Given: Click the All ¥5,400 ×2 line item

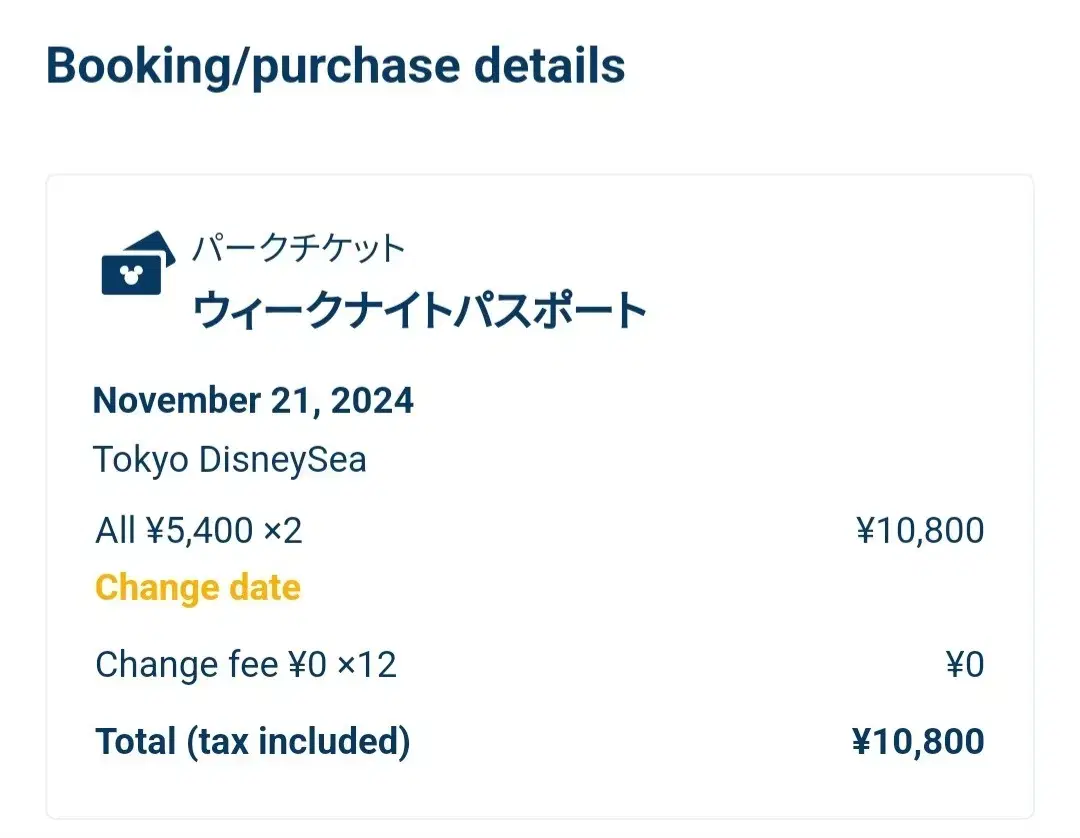Looking at the screenshot, I should 198,531.
